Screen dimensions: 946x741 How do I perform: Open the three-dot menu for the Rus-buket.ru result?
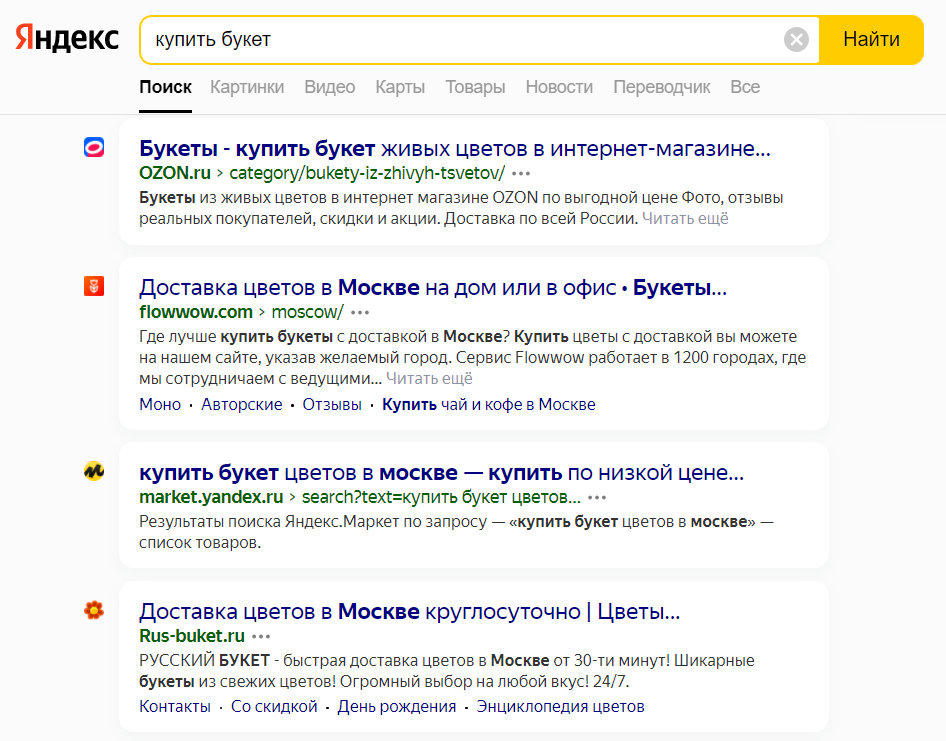[261, 636]
